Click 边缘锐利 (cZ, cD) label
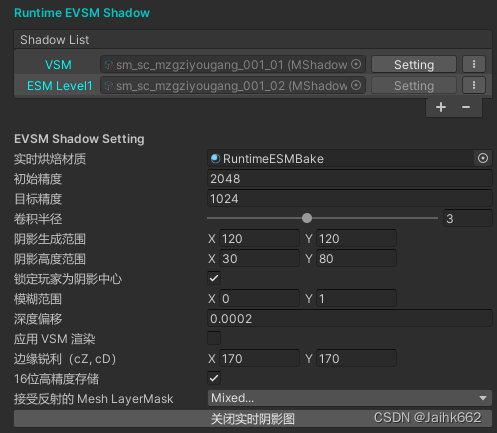497x433 pixels. point(65,359)
